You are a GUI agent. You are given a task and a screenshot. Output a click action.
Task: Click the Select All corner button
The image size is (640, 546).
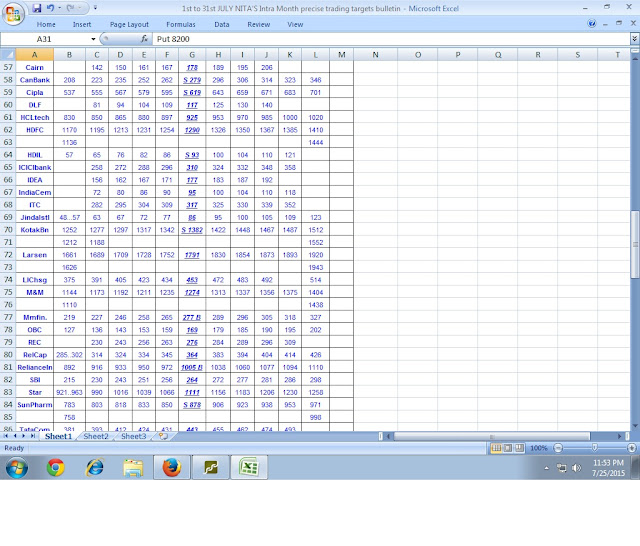8,54
